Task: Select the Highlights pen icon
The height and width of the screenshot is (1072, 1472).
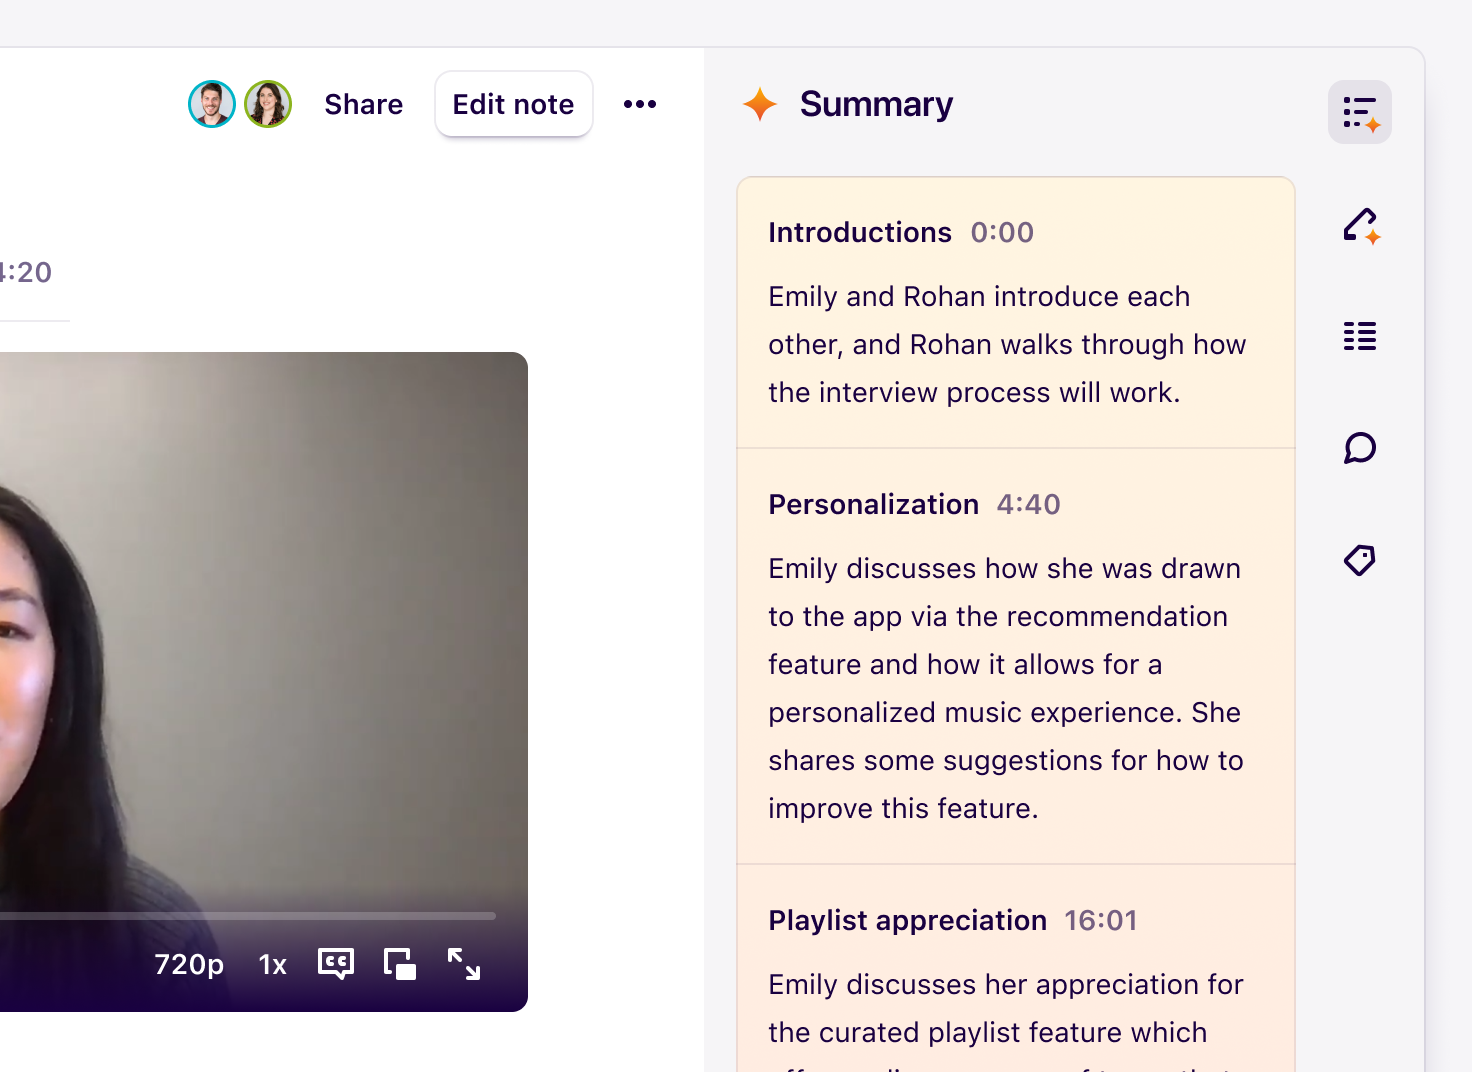Action: 1359,226
